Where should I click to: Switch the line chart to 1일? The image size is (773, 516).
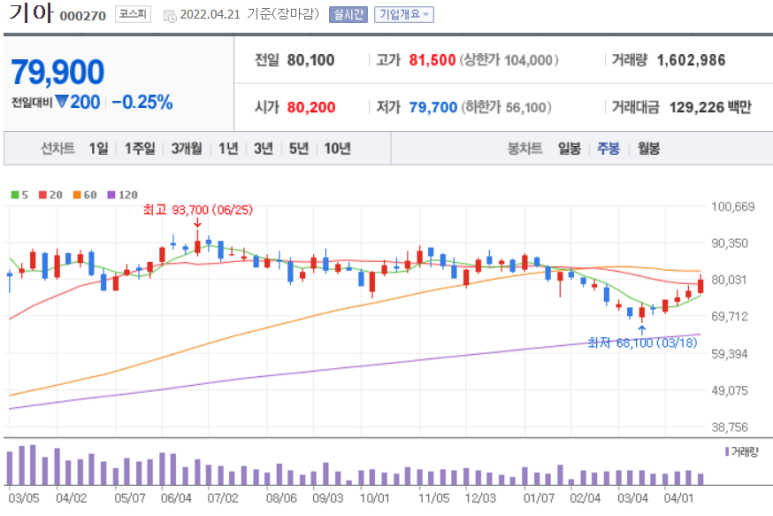coord(98,149)
